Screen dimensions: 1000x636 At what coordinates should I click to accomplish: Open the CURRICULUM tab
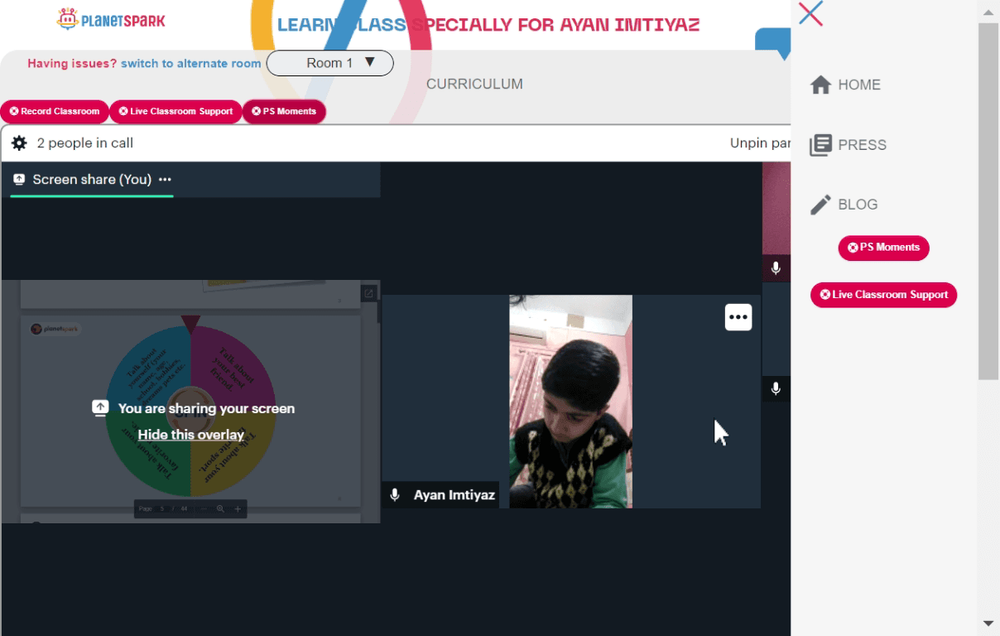pos(474,84)
